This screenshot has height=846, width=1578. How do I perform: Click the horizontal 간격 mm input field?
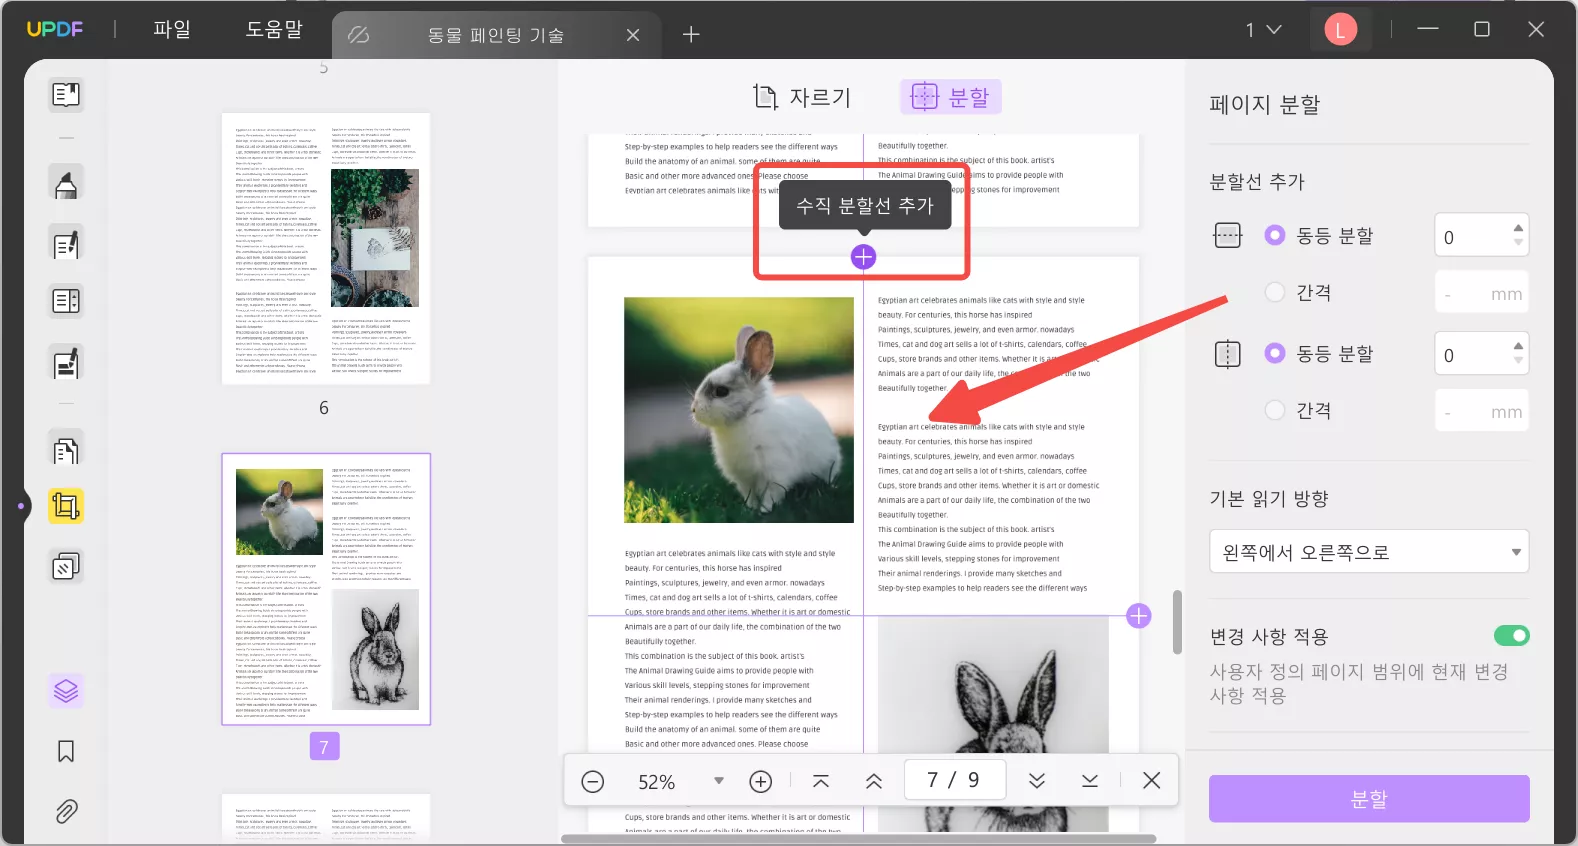[x=1482, y=293]
